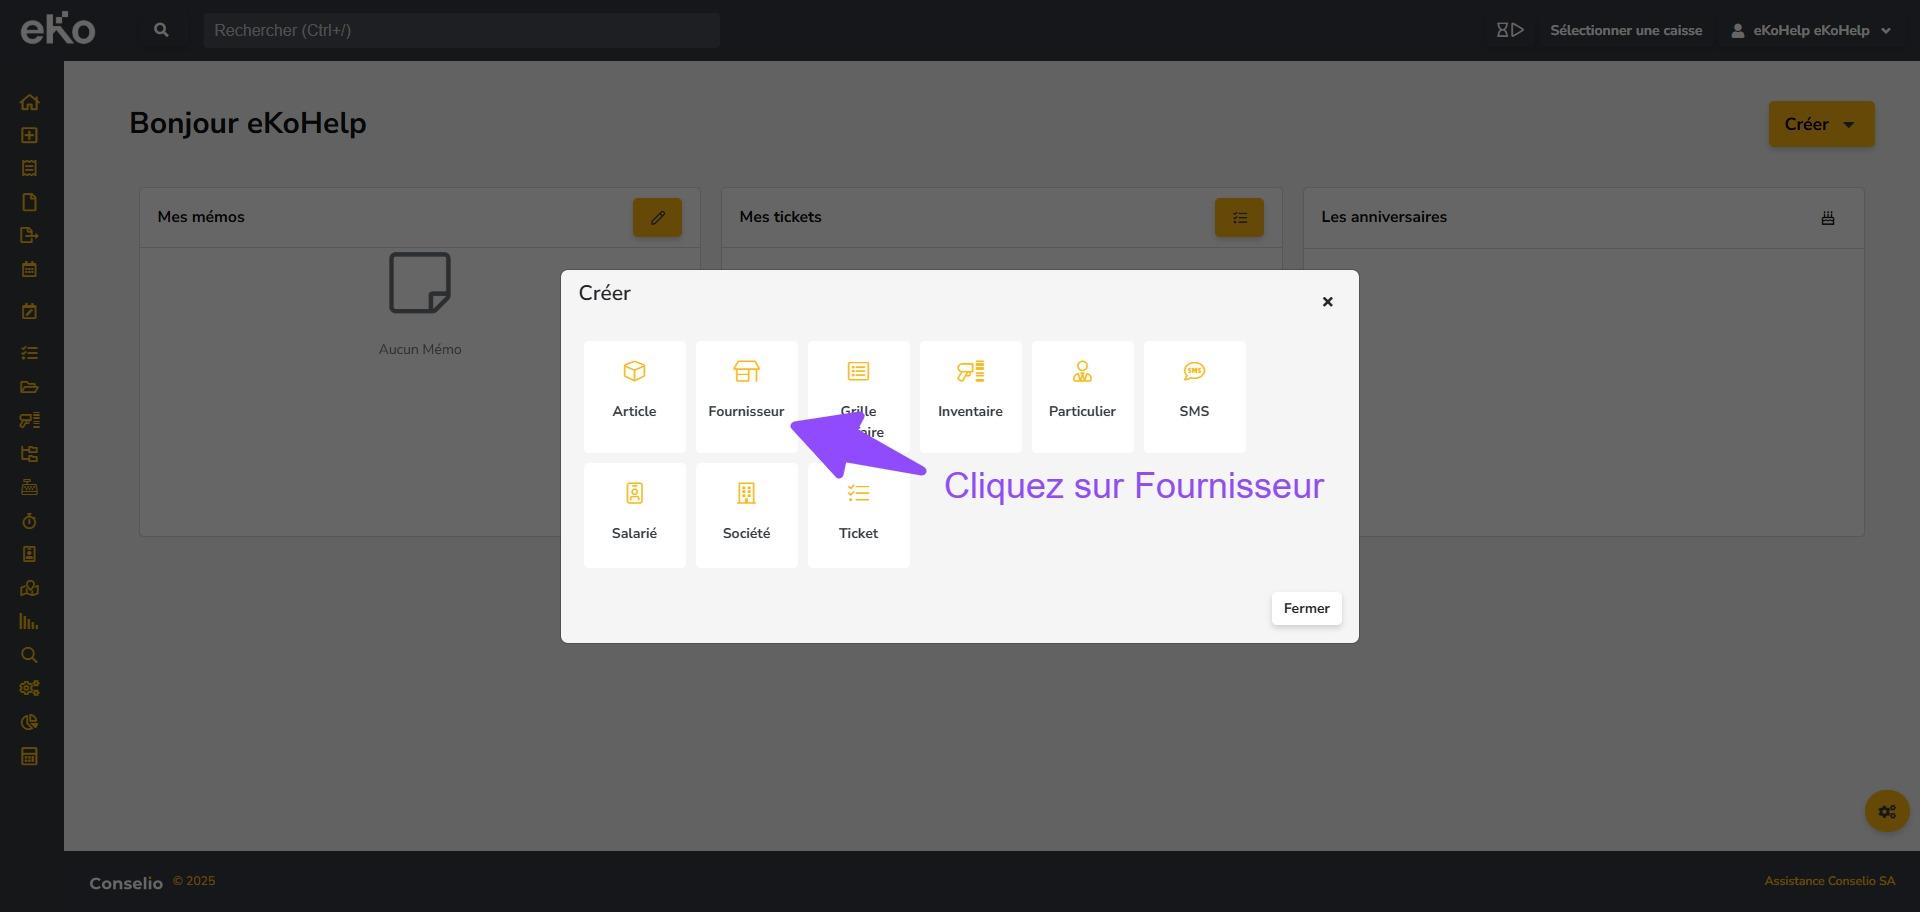Expand the Créer dropdown button
Image resolution: width=1920 pixels, height=912 pixels.
(1820, 124)
